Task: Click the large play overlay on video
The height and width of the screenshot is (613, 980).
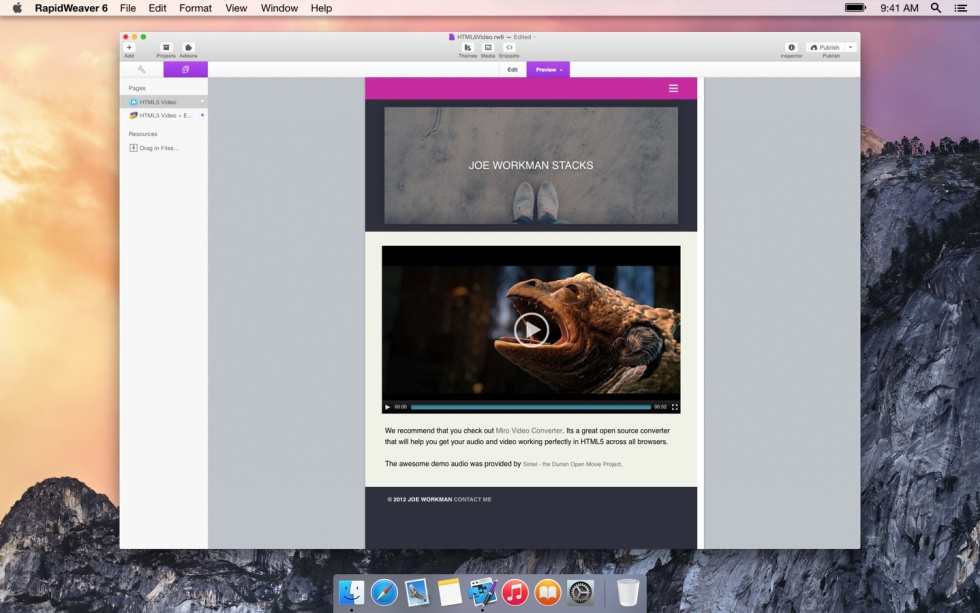Action: tap(531, 329)
